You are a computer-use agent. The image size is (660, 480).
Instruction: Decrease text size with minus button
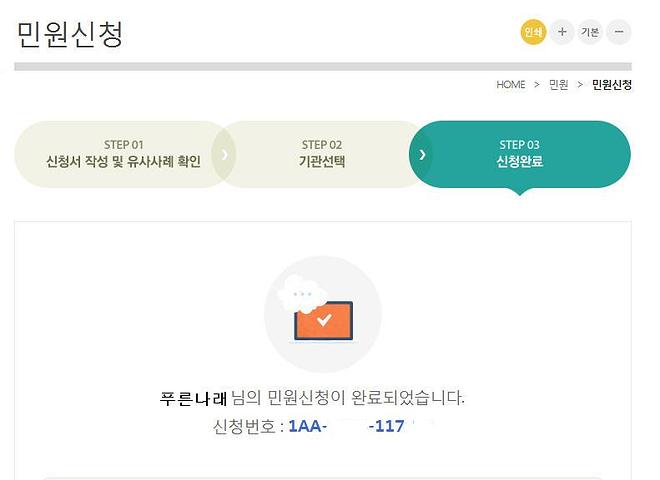point(619,32)
